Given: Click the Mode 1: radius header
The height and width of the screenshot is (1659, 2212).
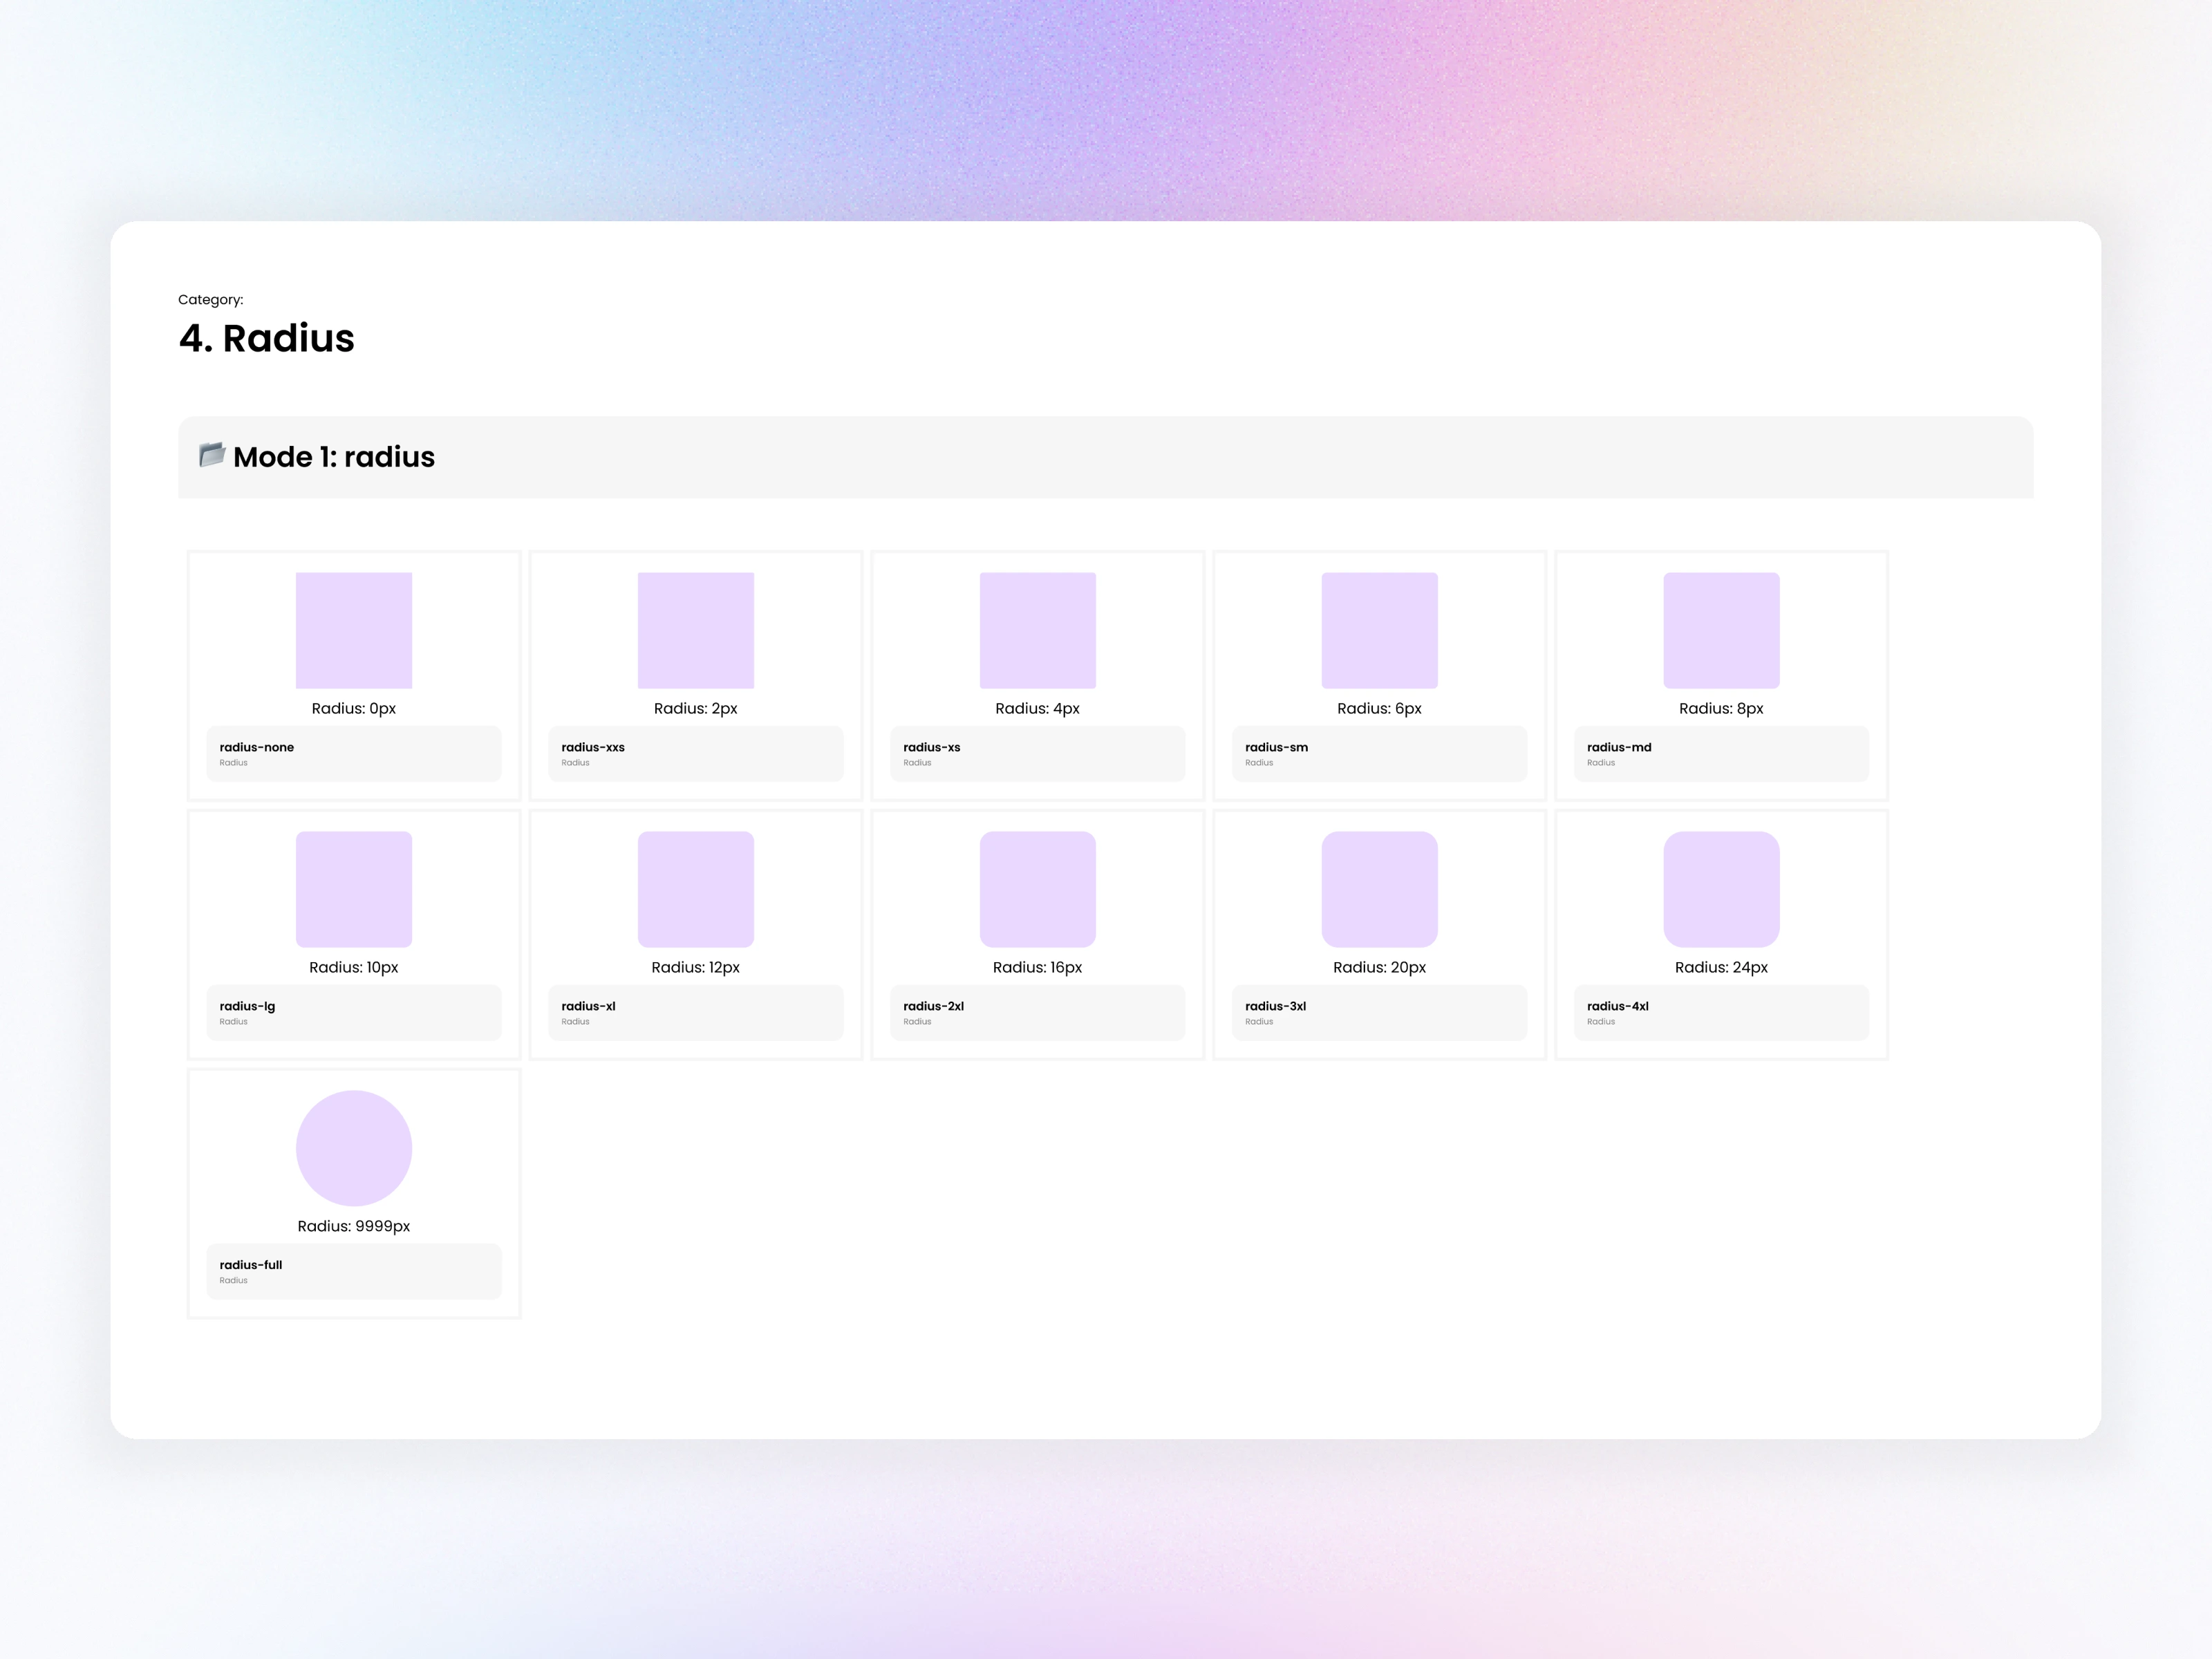Looking at the screenshot, I should (334, 457).
